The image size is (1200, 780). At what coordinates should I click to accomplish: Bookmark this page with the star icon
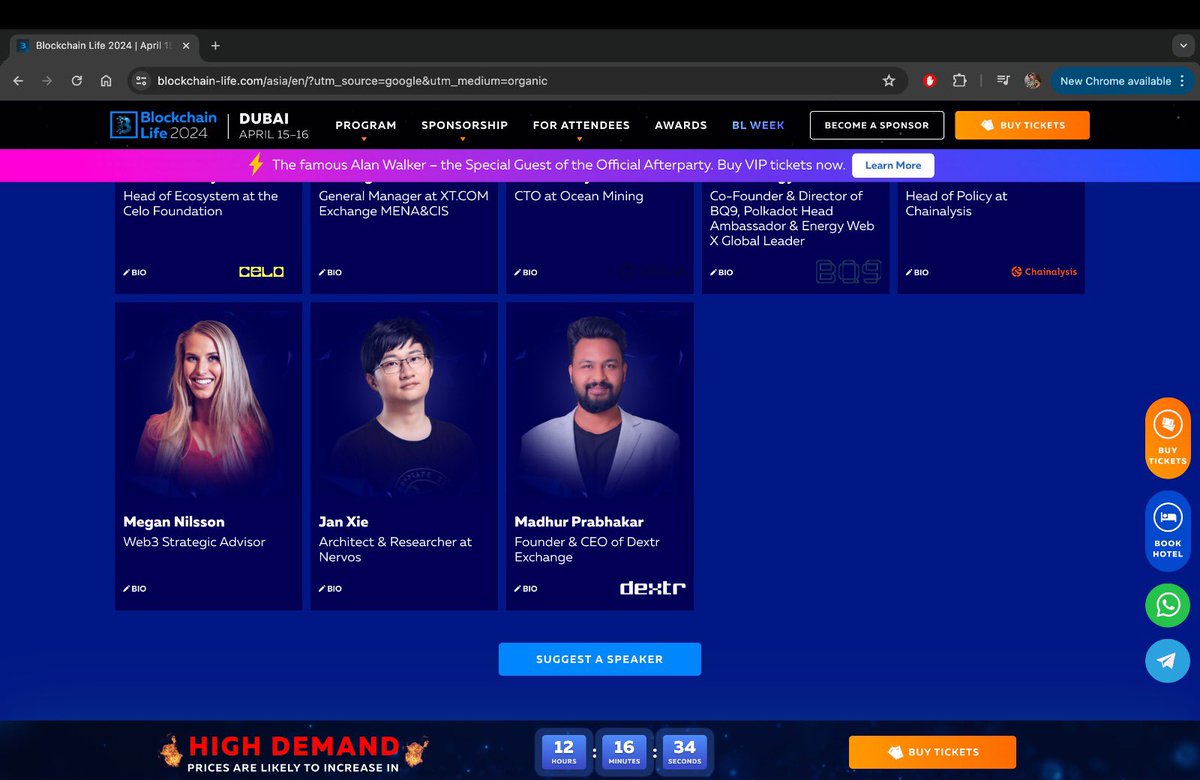click(x=888, y=81)
